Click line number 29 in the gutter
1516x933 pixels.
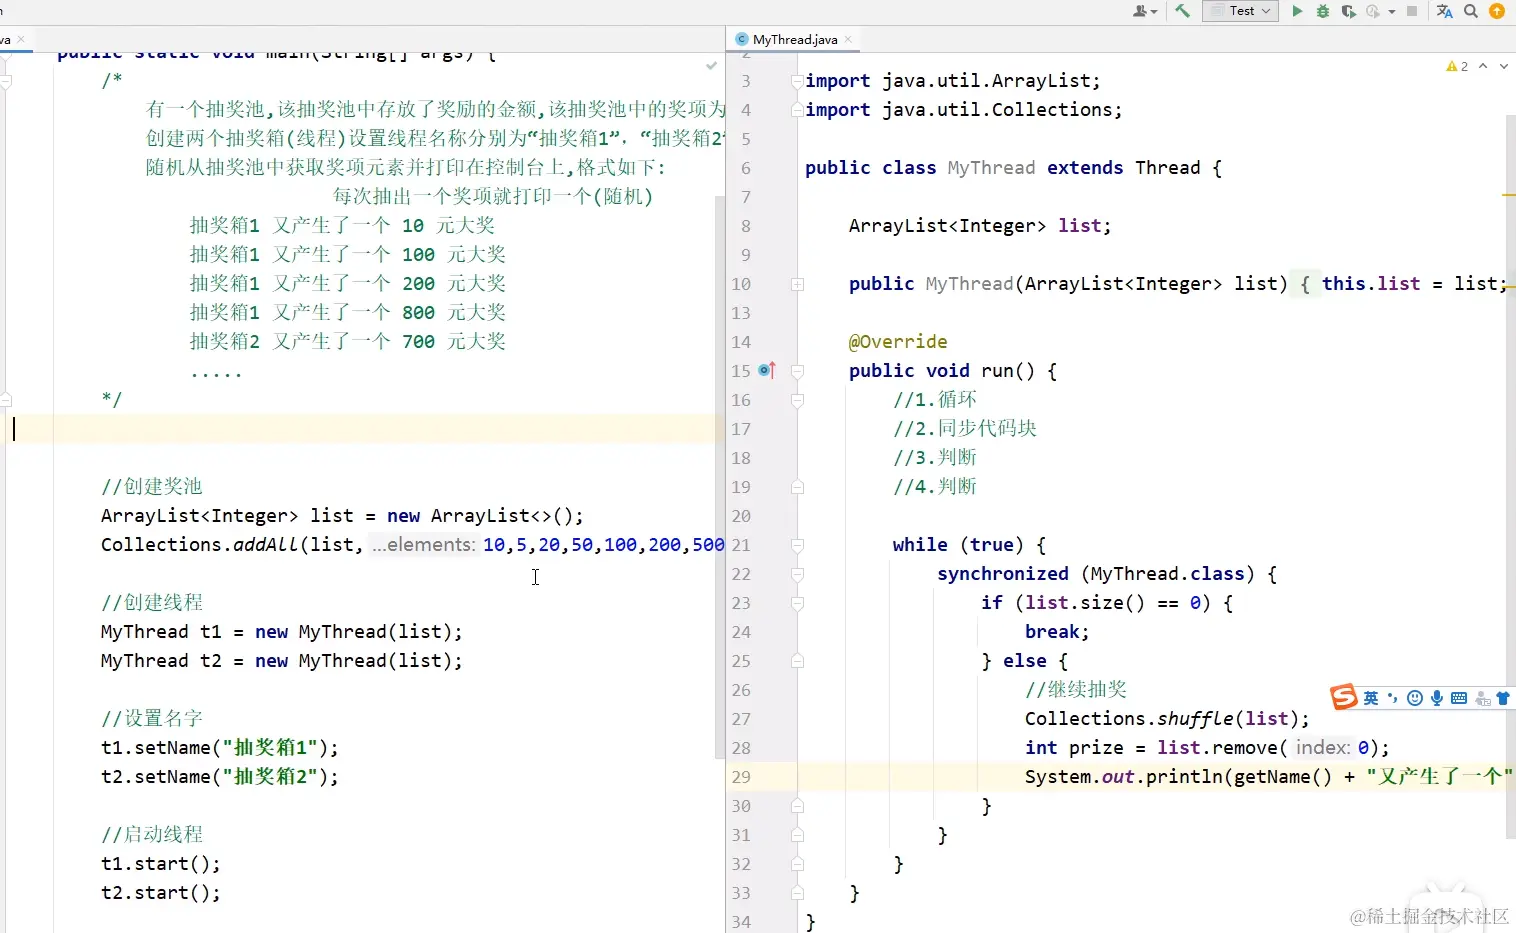741,777
